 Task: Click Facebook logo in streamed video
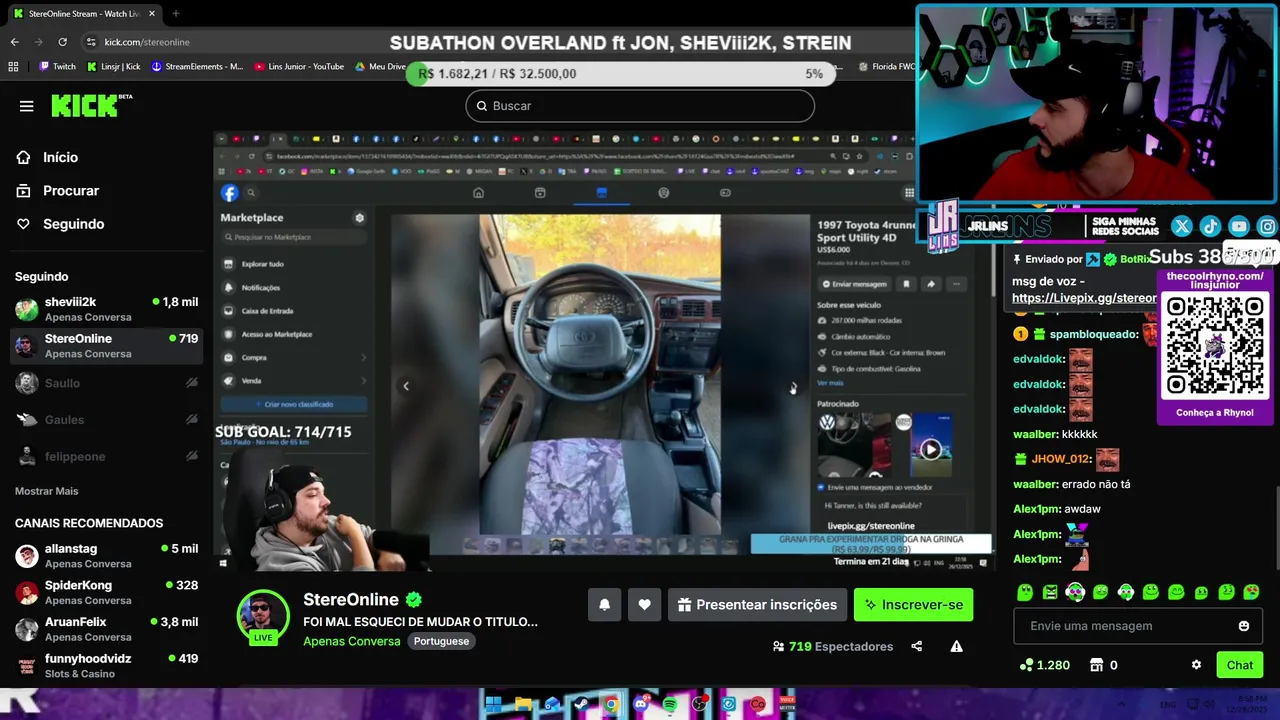point(229,193)
